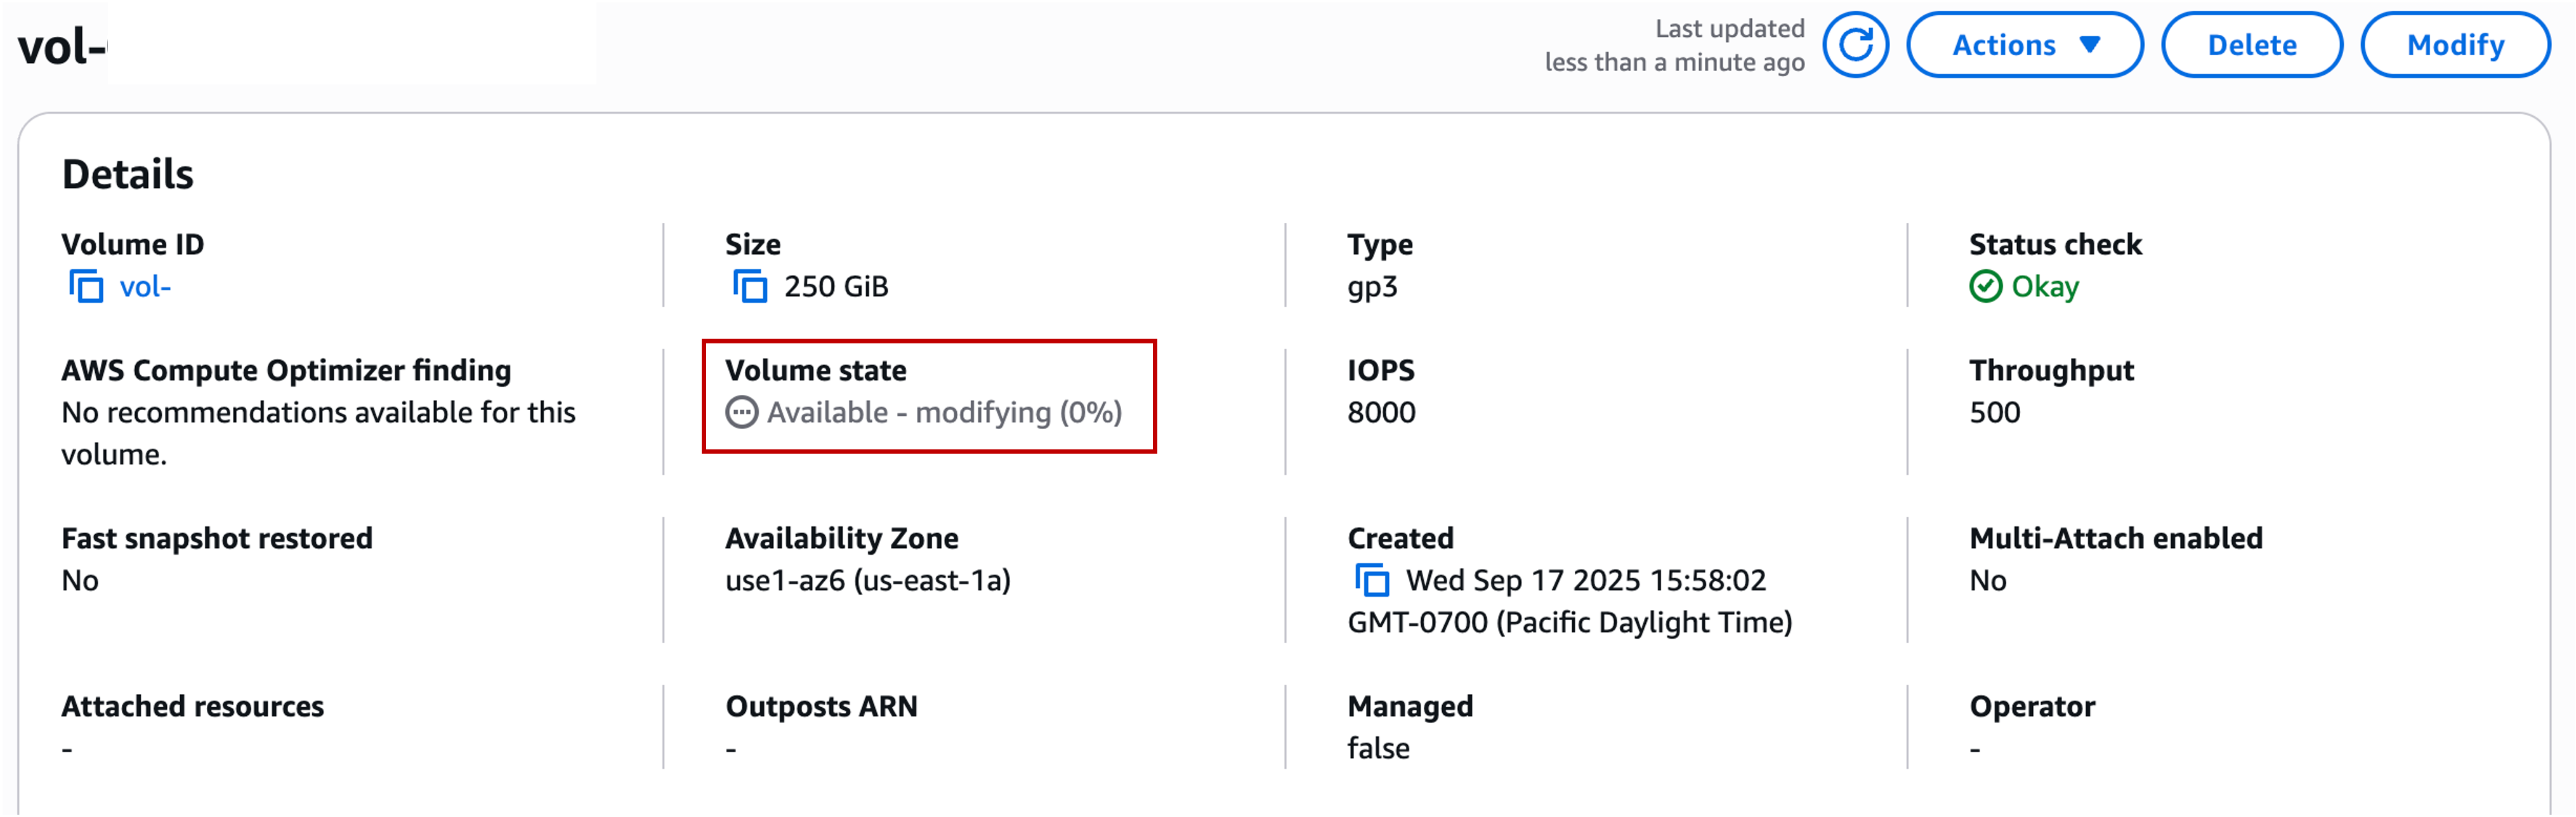Viewport: 2576px width, 817px height.
Task: Click the 'Availability Zone' label
Action: [841, 540]
